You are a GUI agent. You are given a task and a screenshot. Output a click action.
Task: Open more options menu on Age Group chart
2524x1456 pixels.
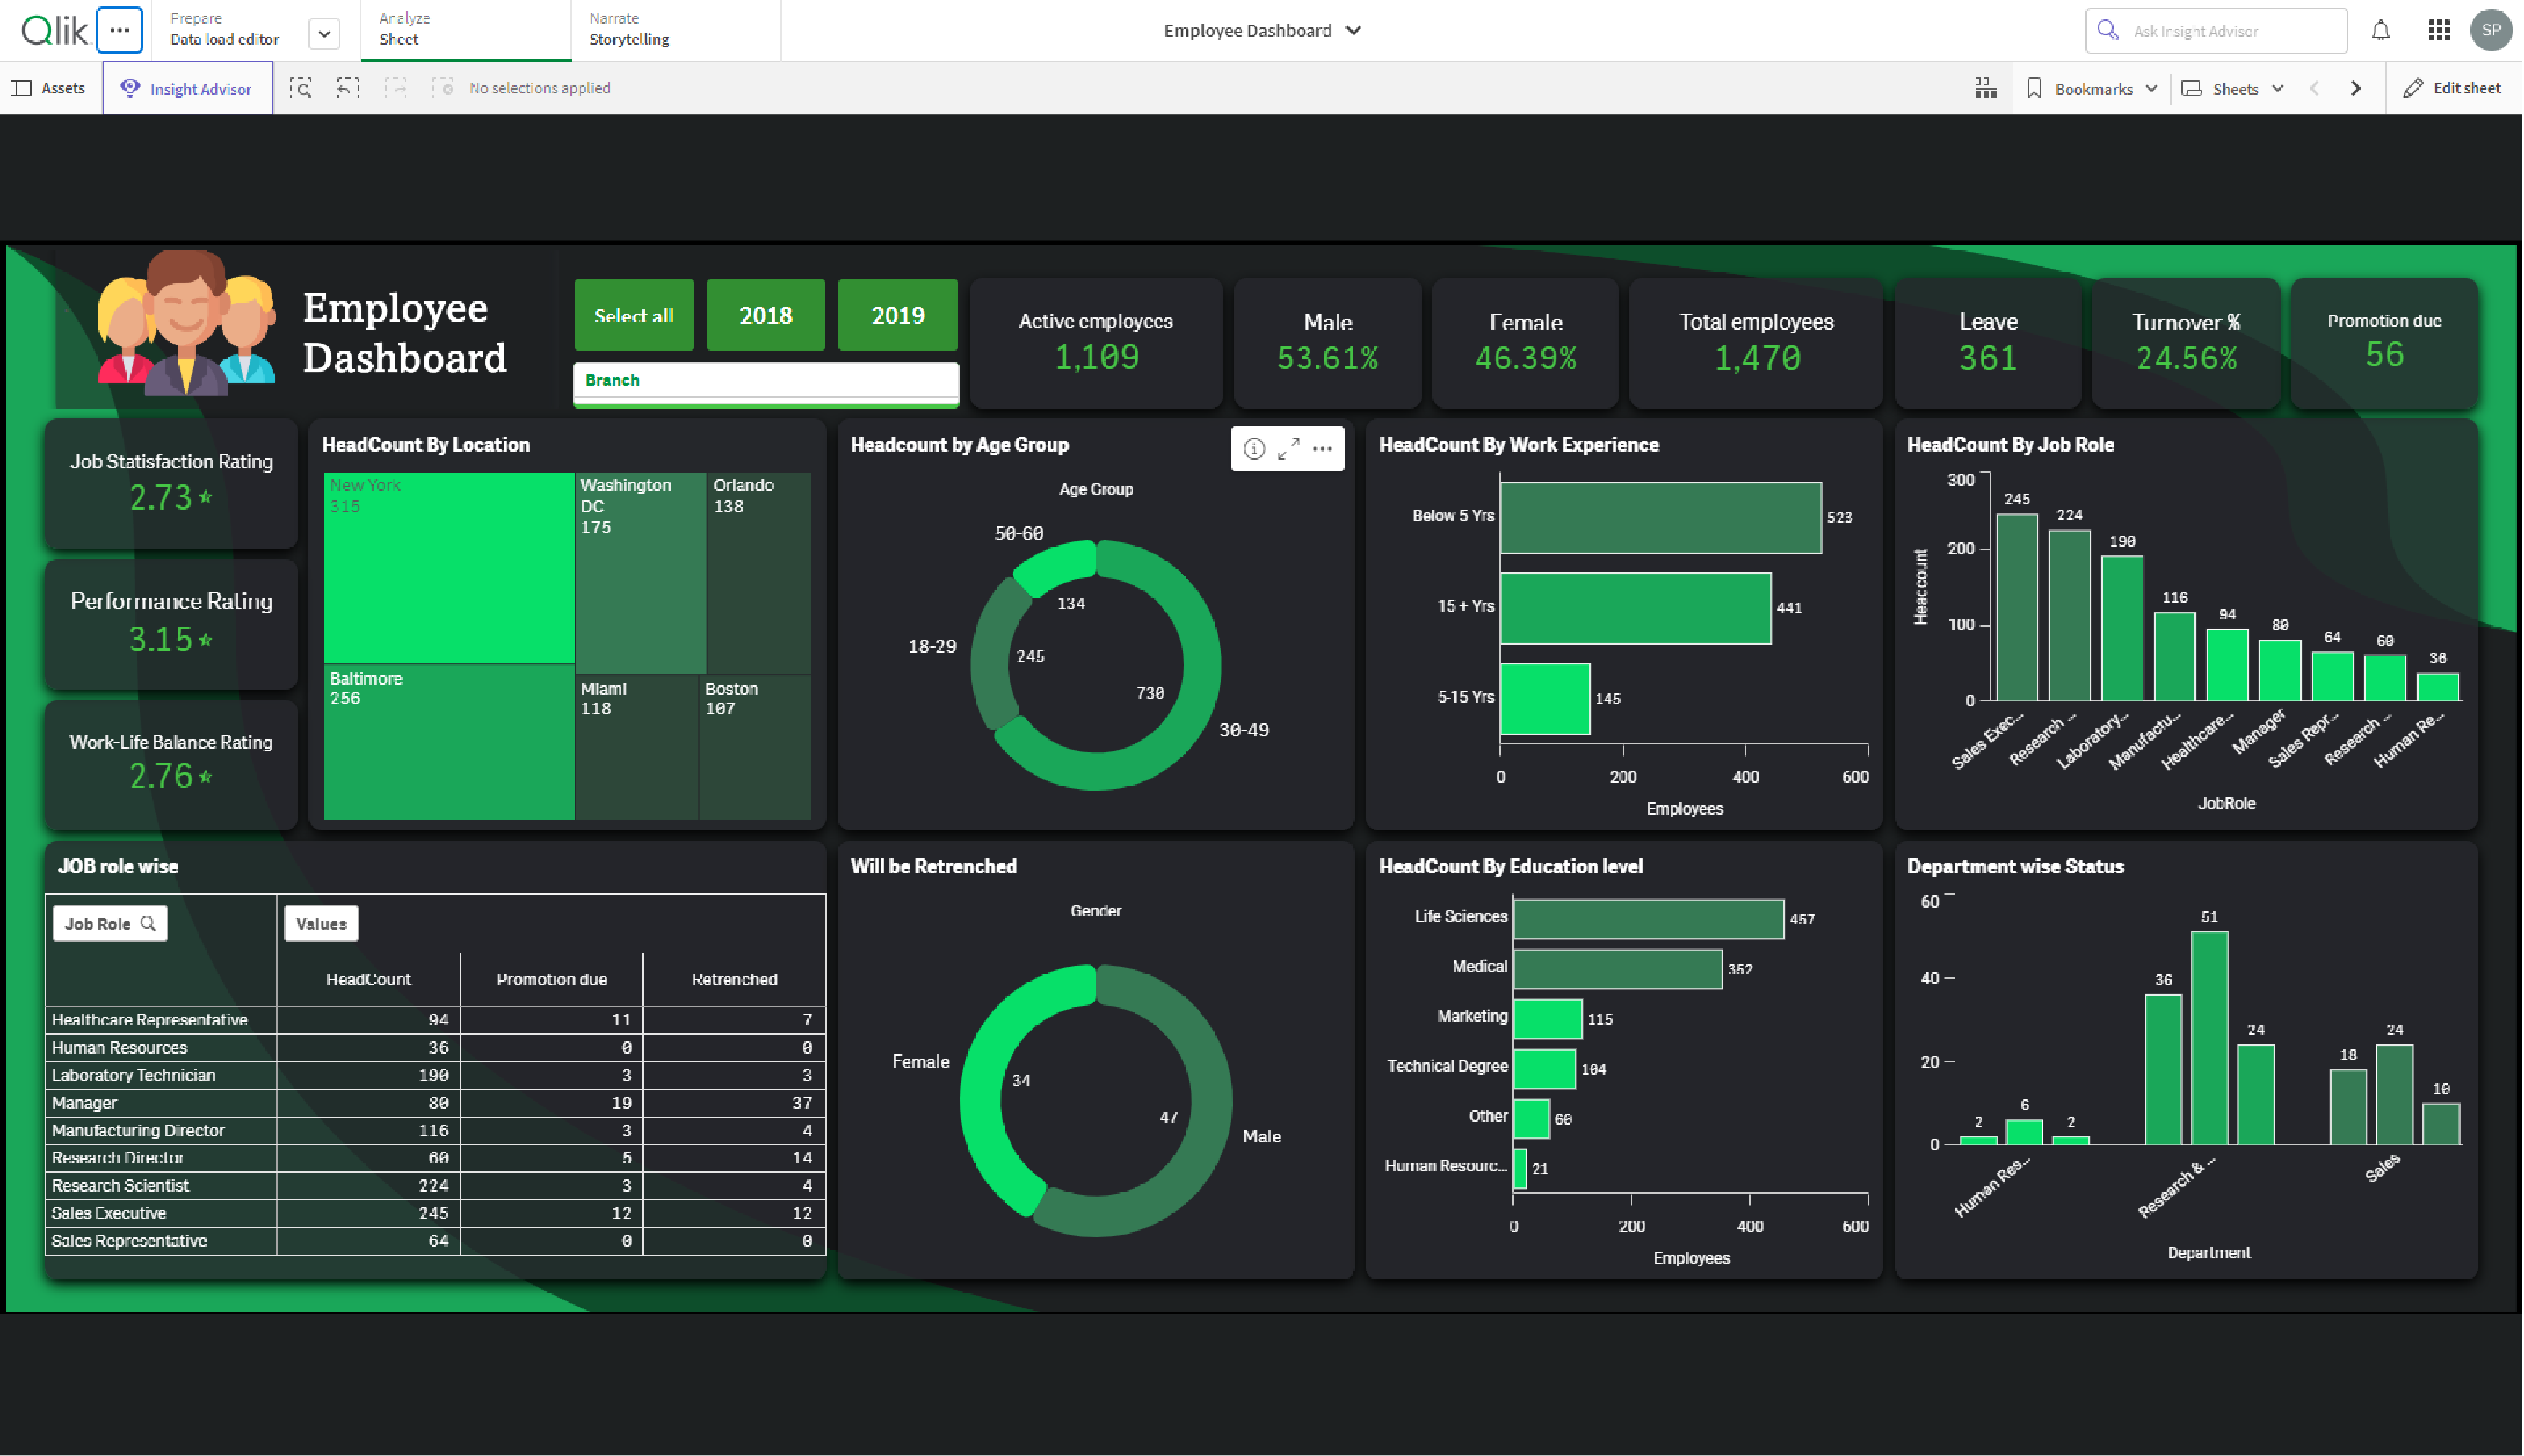pyautogui.click(x=1323, y=449)
